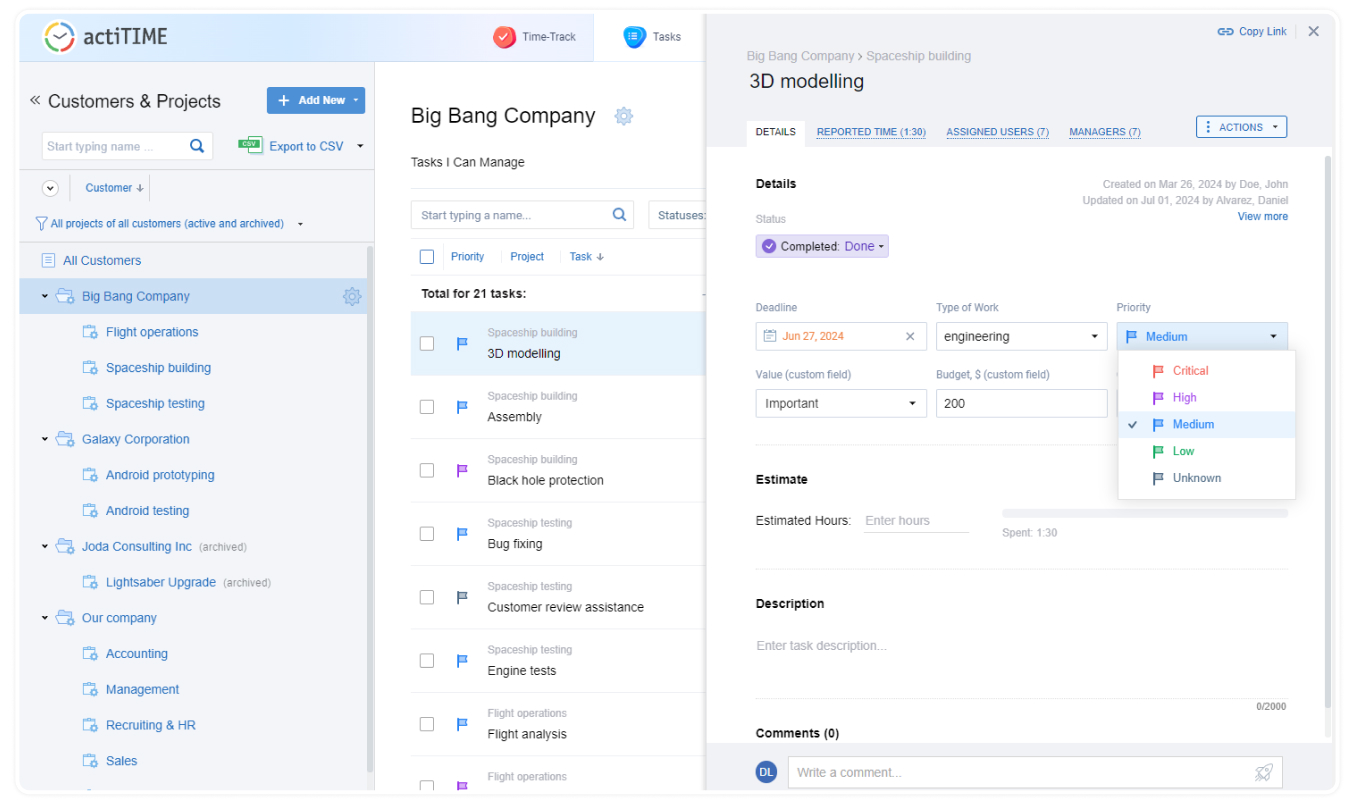The height and width of the screenshot is (804, 1355).
Task: Check the Customer review assistance checkbox
Action: [427, 597]
